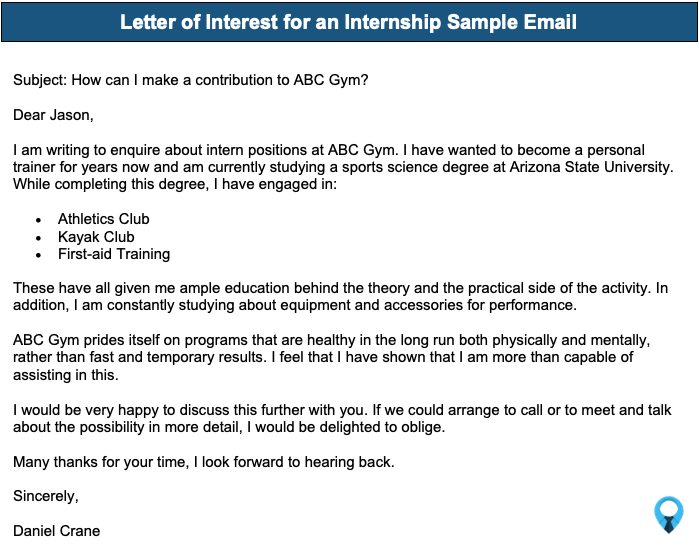Click the bullet dot before First-aid Training
This screenshot has height=549, width=699.
tap(39, 255)
